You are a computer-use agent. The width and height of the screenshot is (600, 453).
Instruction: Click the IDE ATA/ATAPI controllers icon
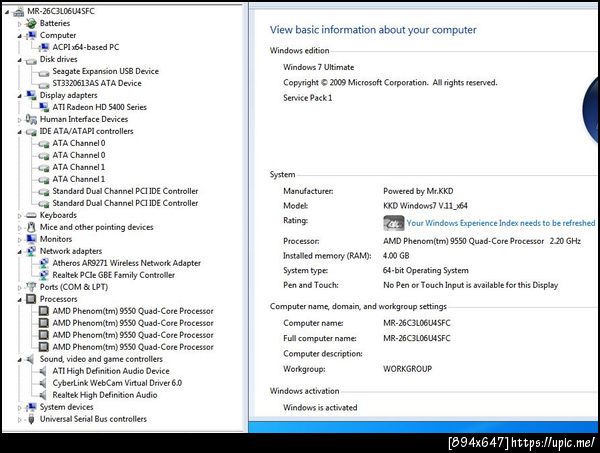(x=31, y=131)
